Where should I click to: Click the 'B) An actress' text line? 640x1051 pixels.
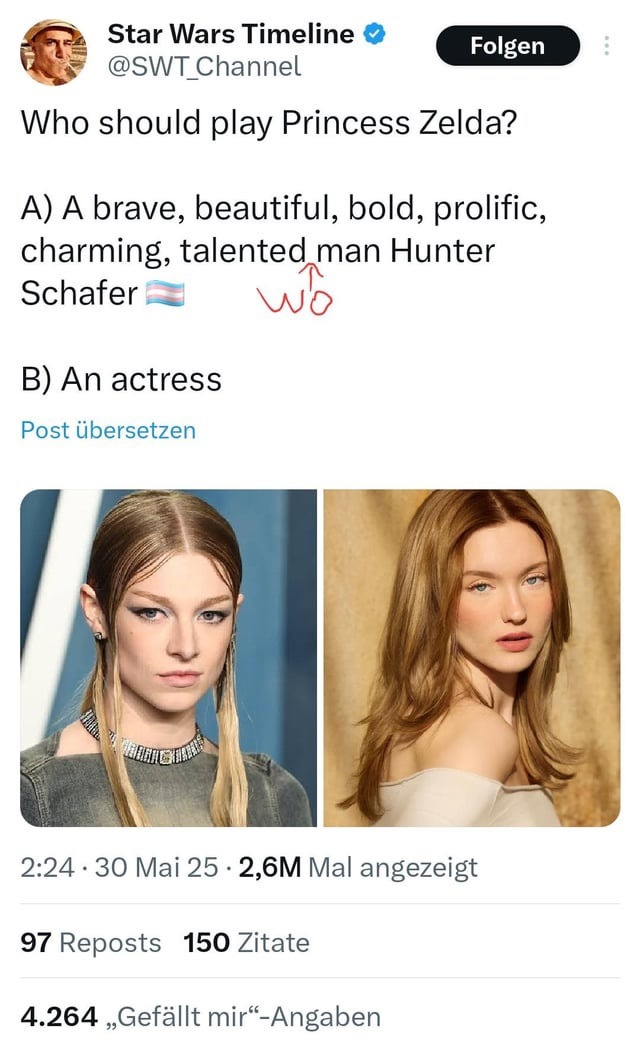tap(121, 379)
